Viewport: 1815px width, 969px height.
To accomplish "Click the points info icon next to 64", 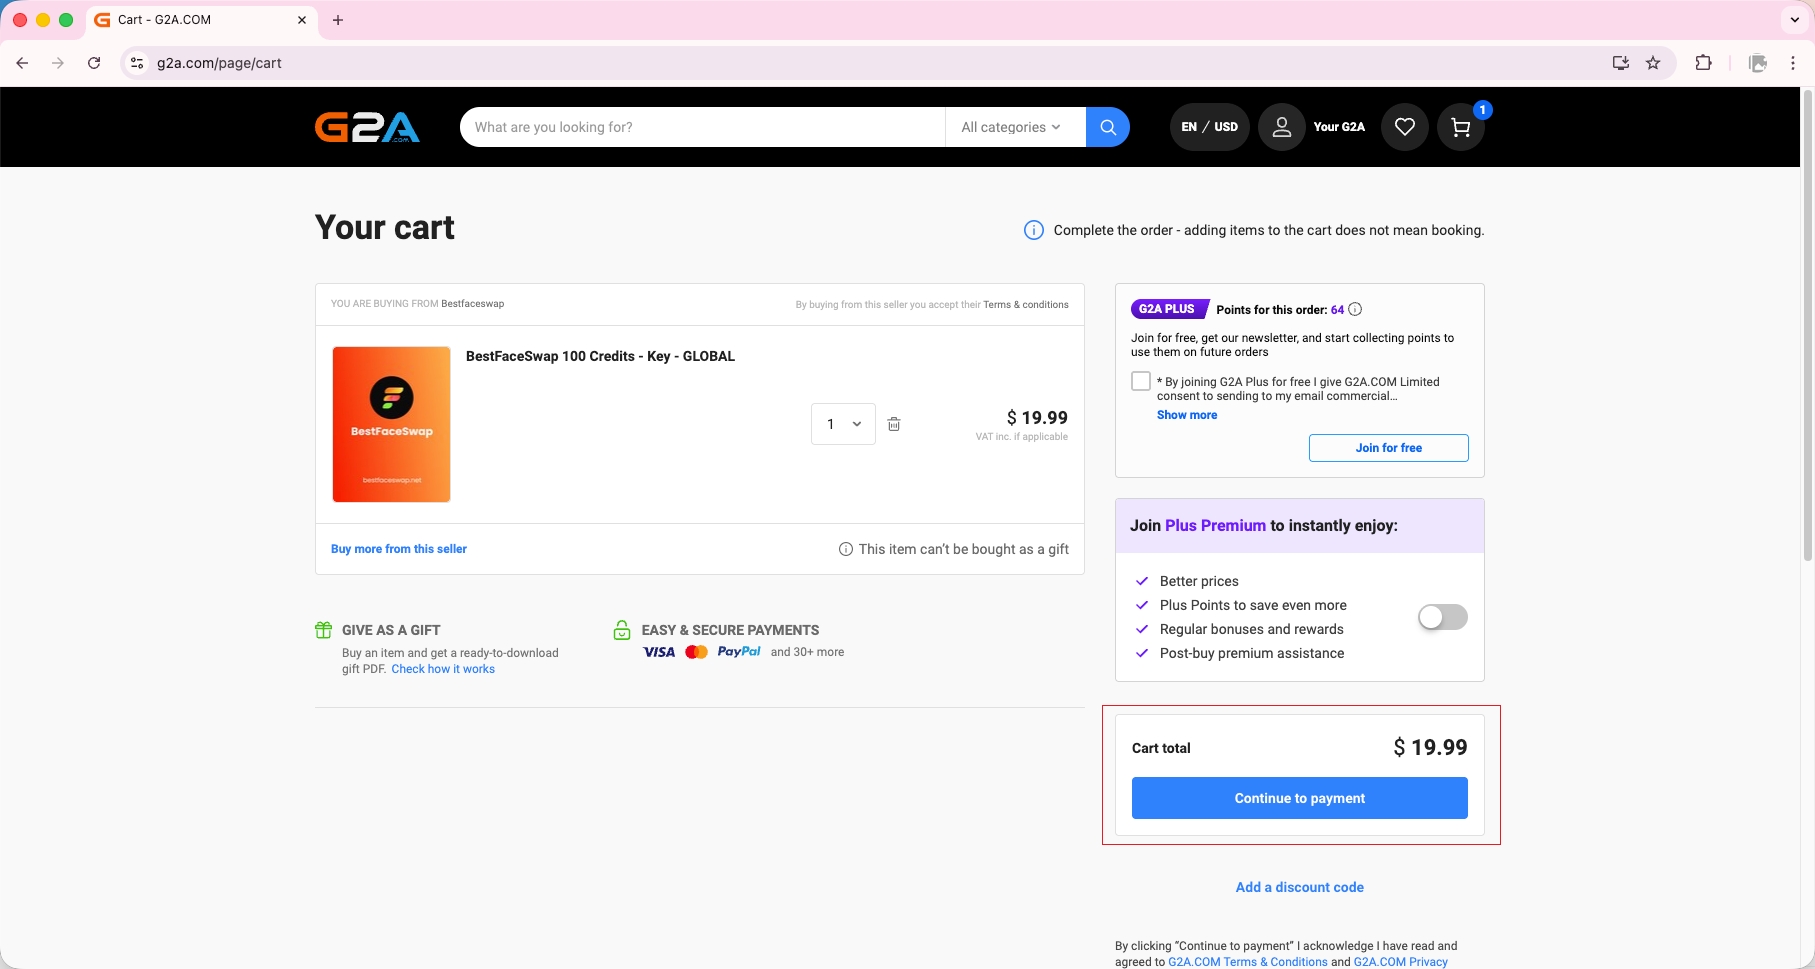I will (x=1355, y=309).
